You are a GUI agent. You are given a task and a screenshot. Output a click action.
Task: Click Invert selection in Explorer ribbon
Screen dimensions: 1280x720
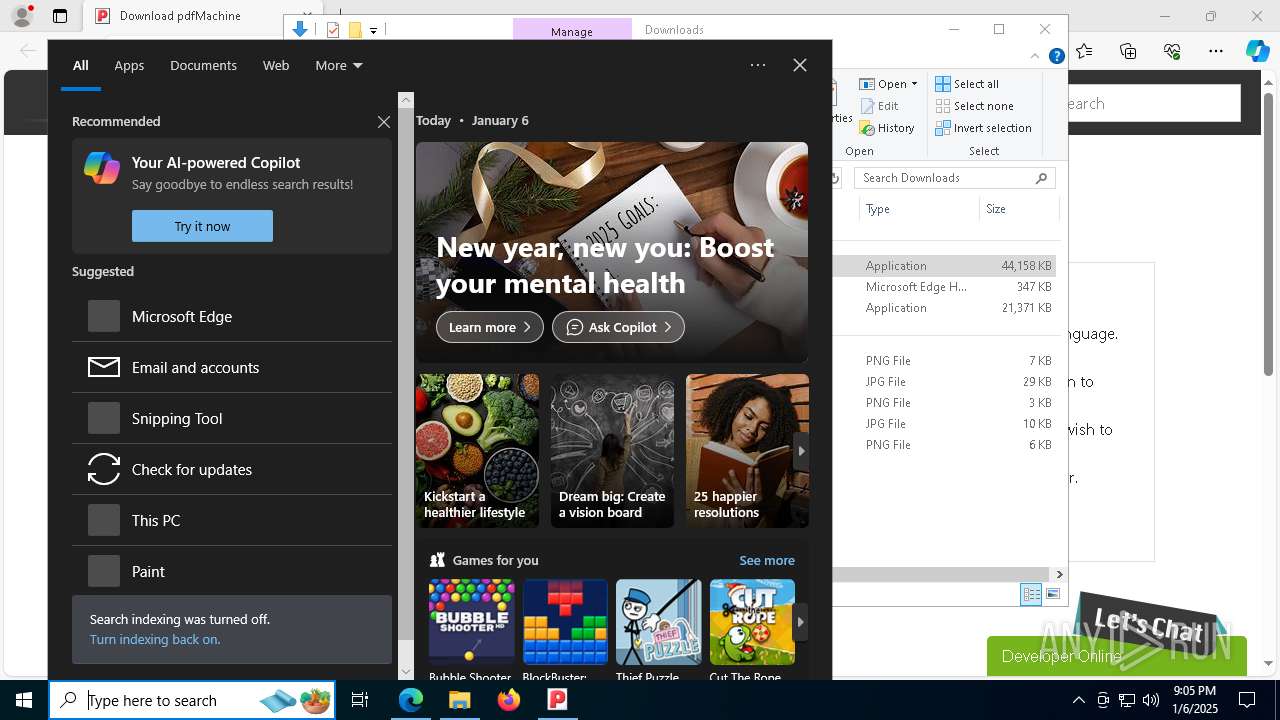pos(983,128)
